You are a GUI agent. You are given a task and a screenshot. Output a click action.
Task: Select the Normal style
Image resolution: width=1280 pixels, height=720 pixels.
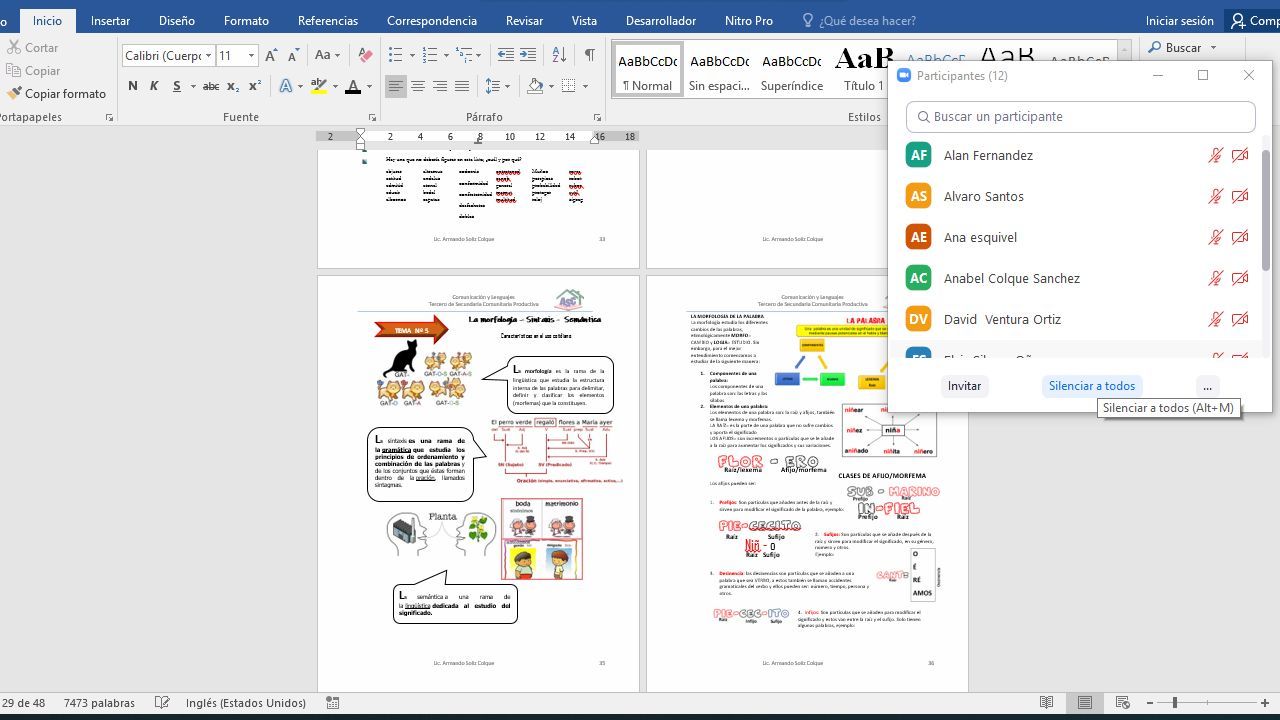click(647, 70)
